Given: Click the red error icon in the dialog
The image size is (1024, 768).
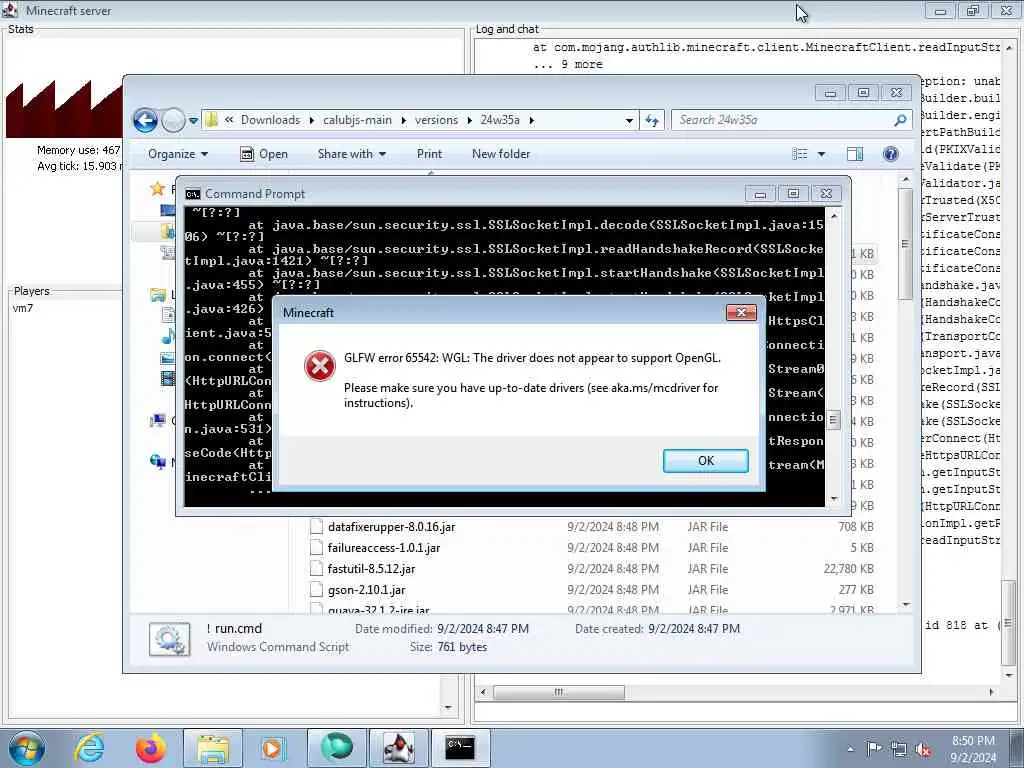Looking at the screenshot, I should [x=319, y=366].
